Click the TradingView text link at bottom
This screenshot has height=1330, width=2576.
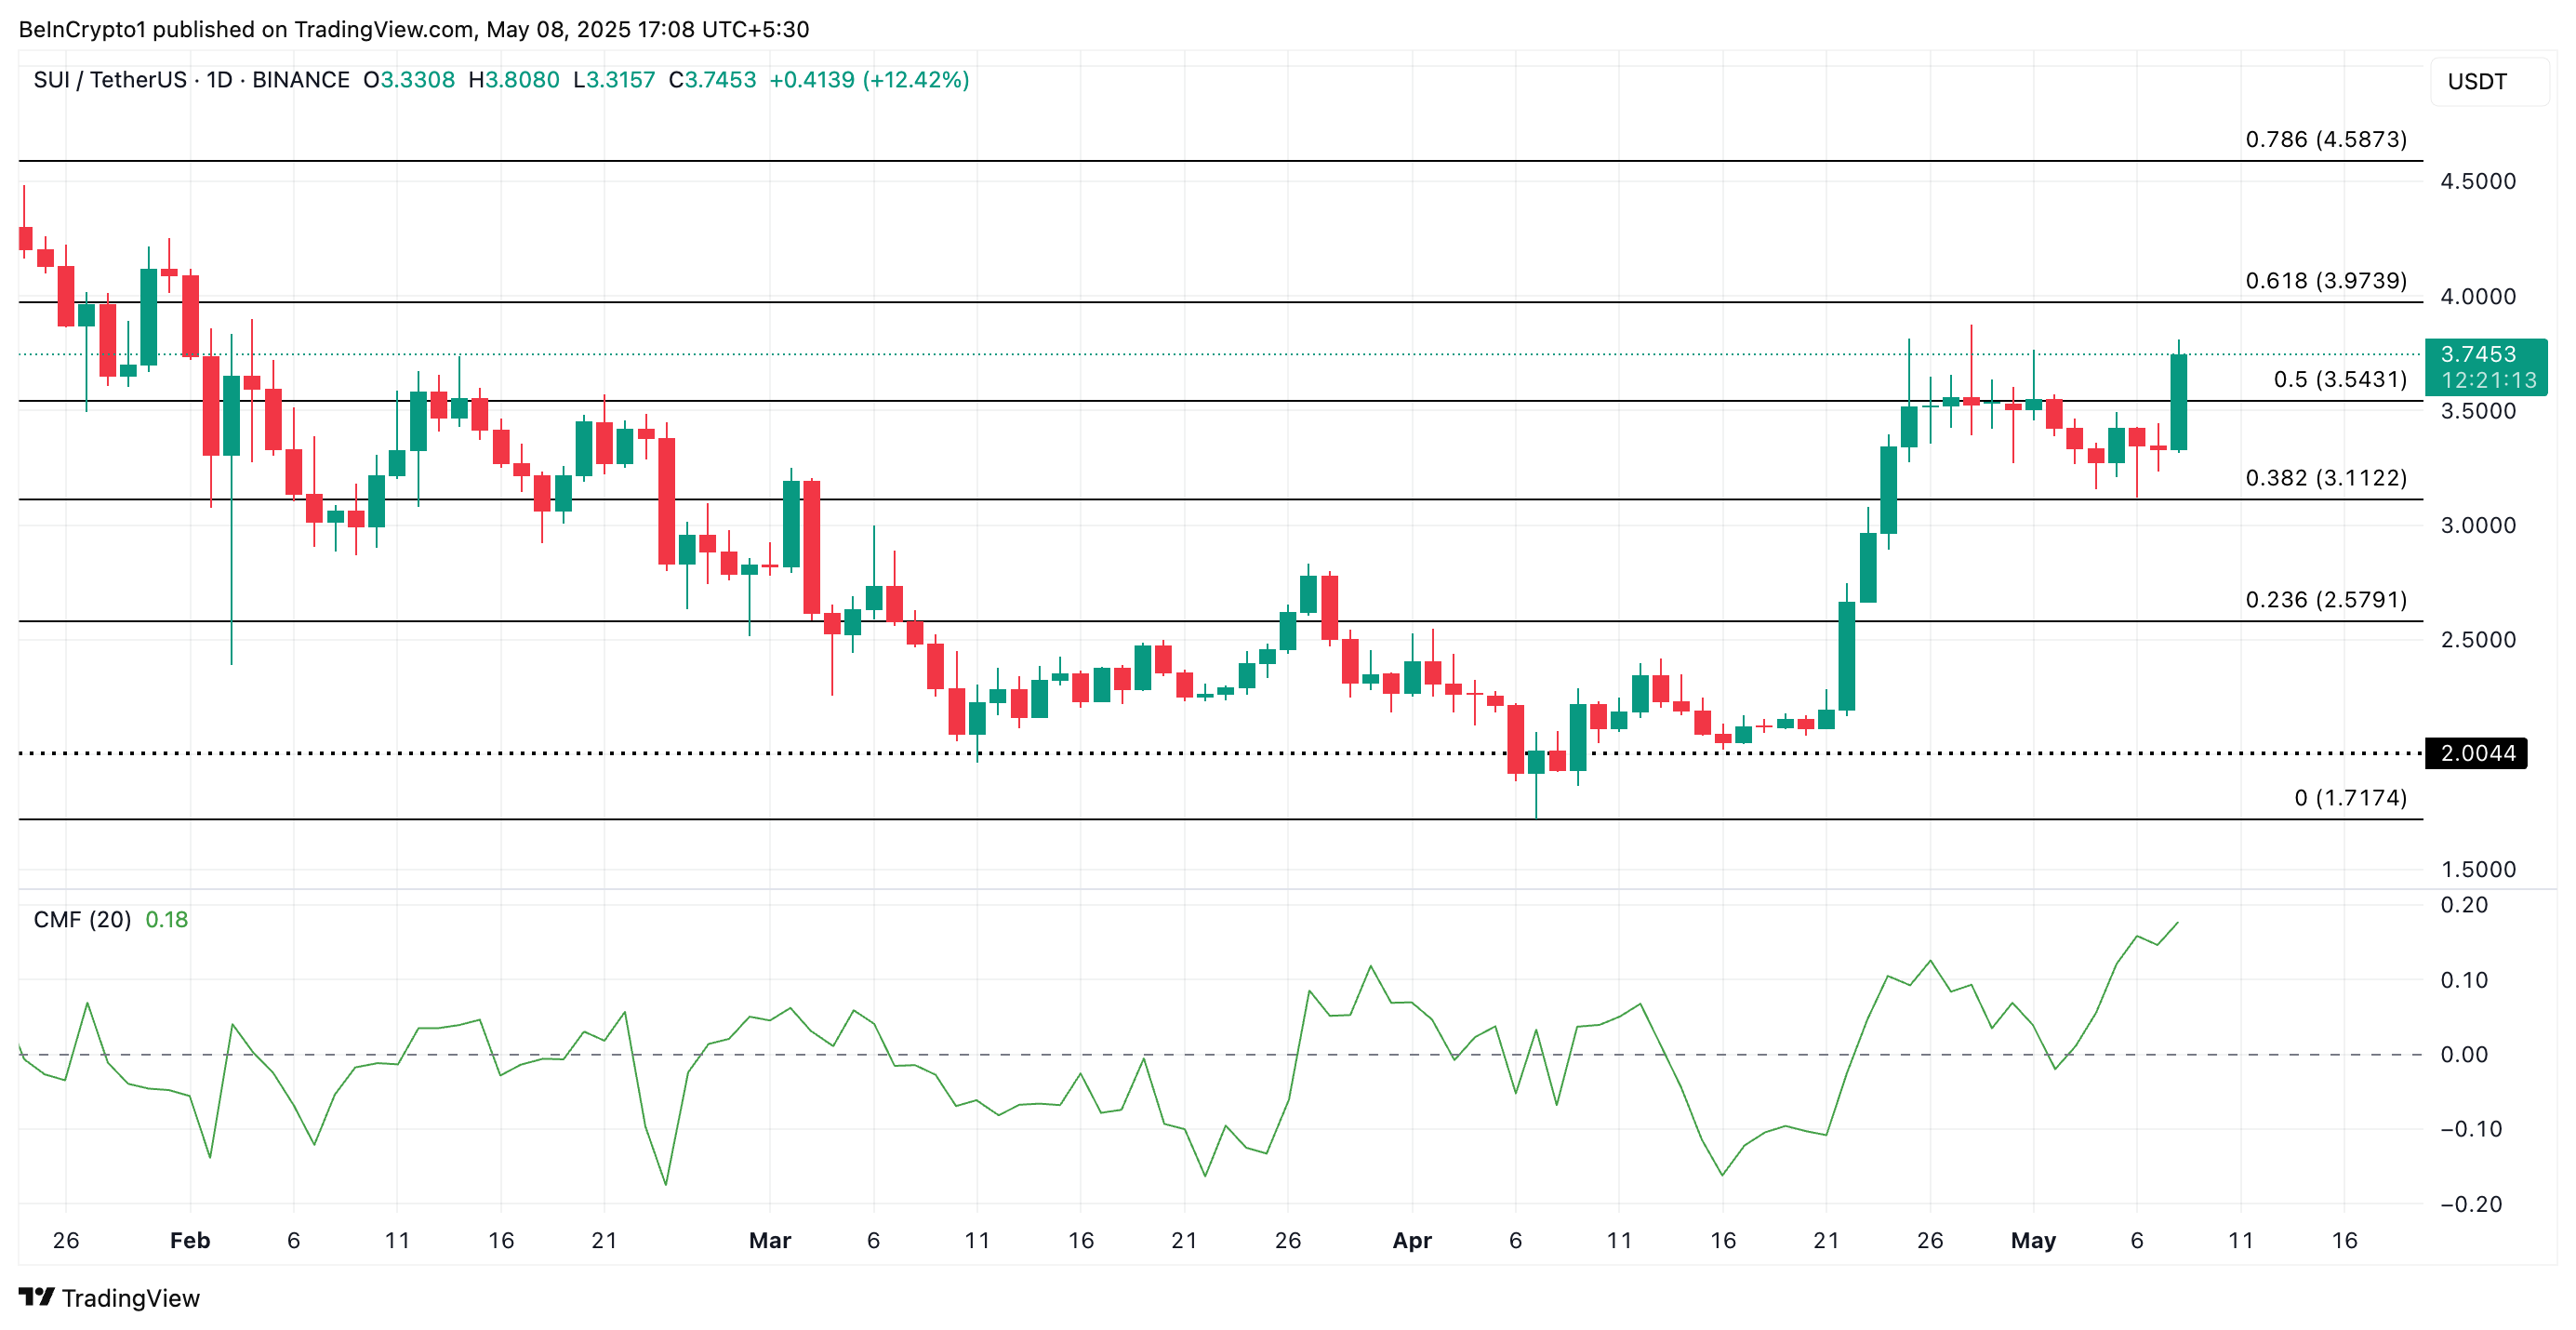[130, 1298]
